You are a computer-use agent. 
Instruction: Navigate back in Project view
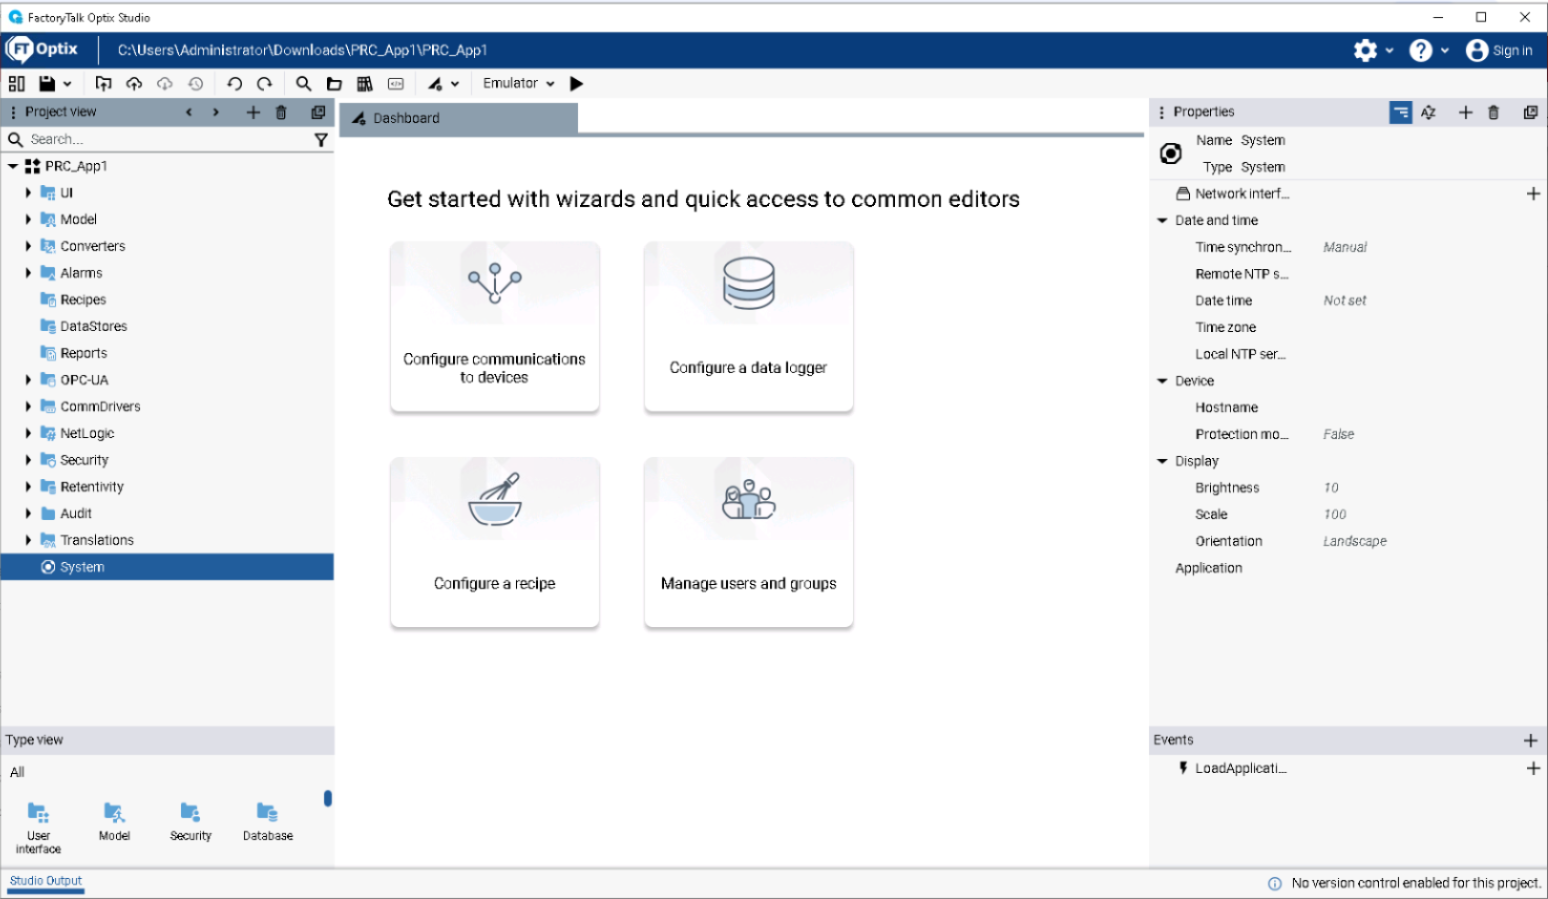coord(189,112)
